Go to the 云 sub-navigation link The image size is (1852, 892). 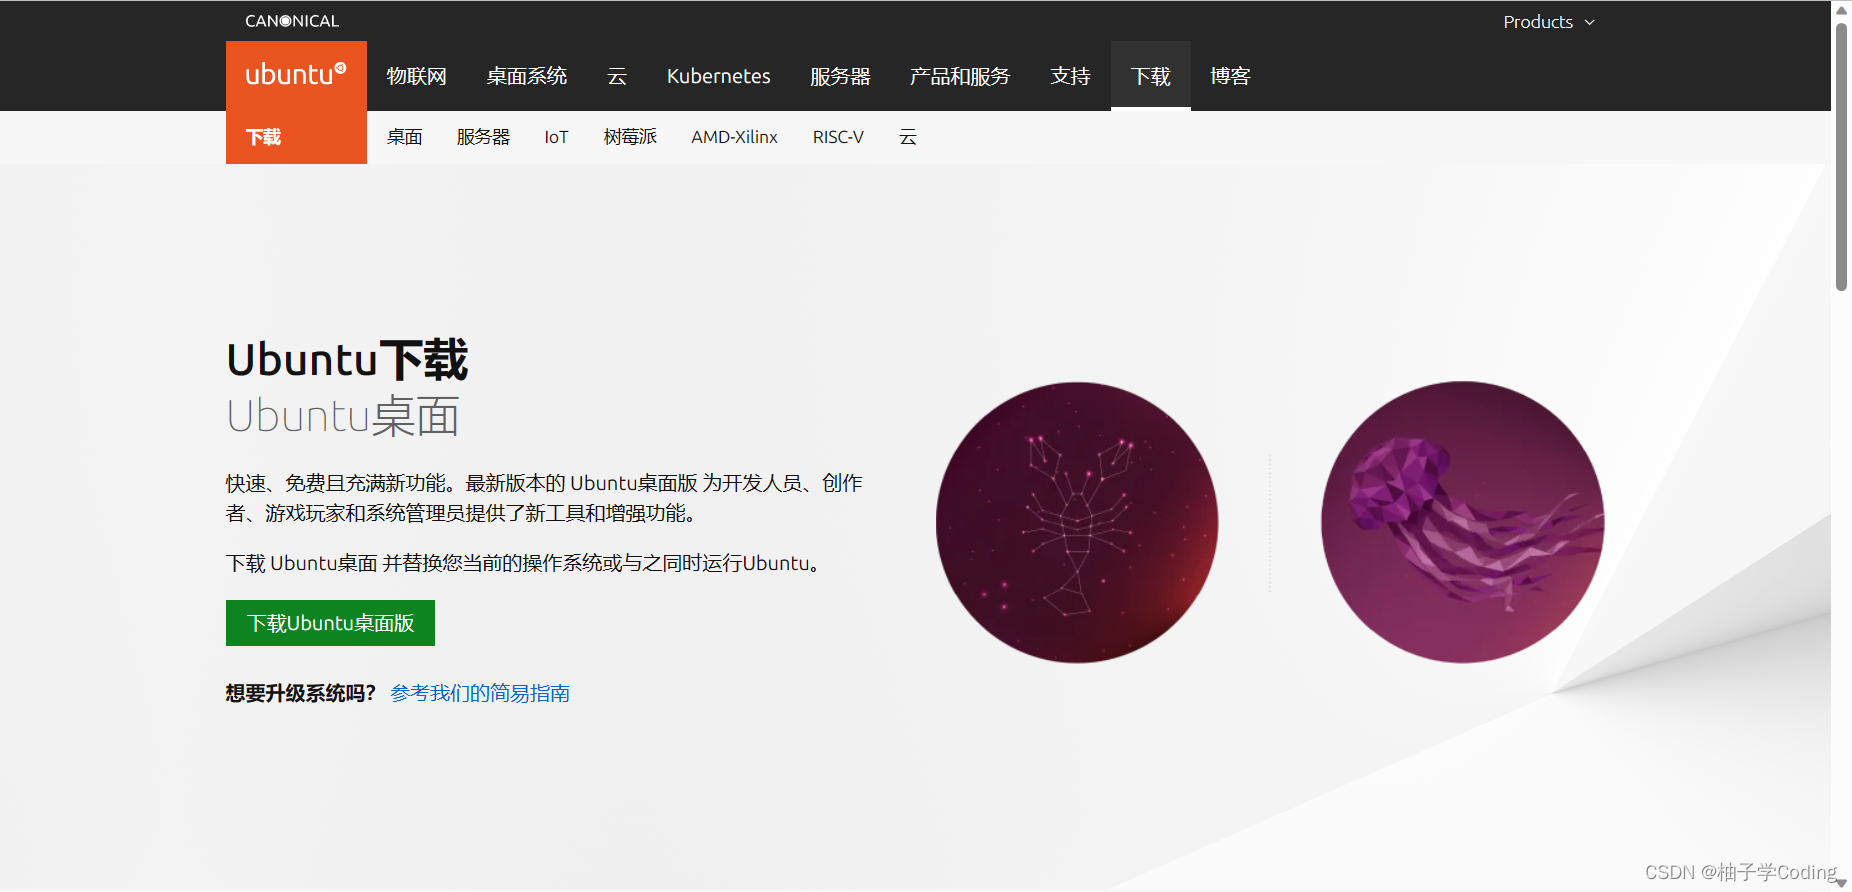click(908, 137)
